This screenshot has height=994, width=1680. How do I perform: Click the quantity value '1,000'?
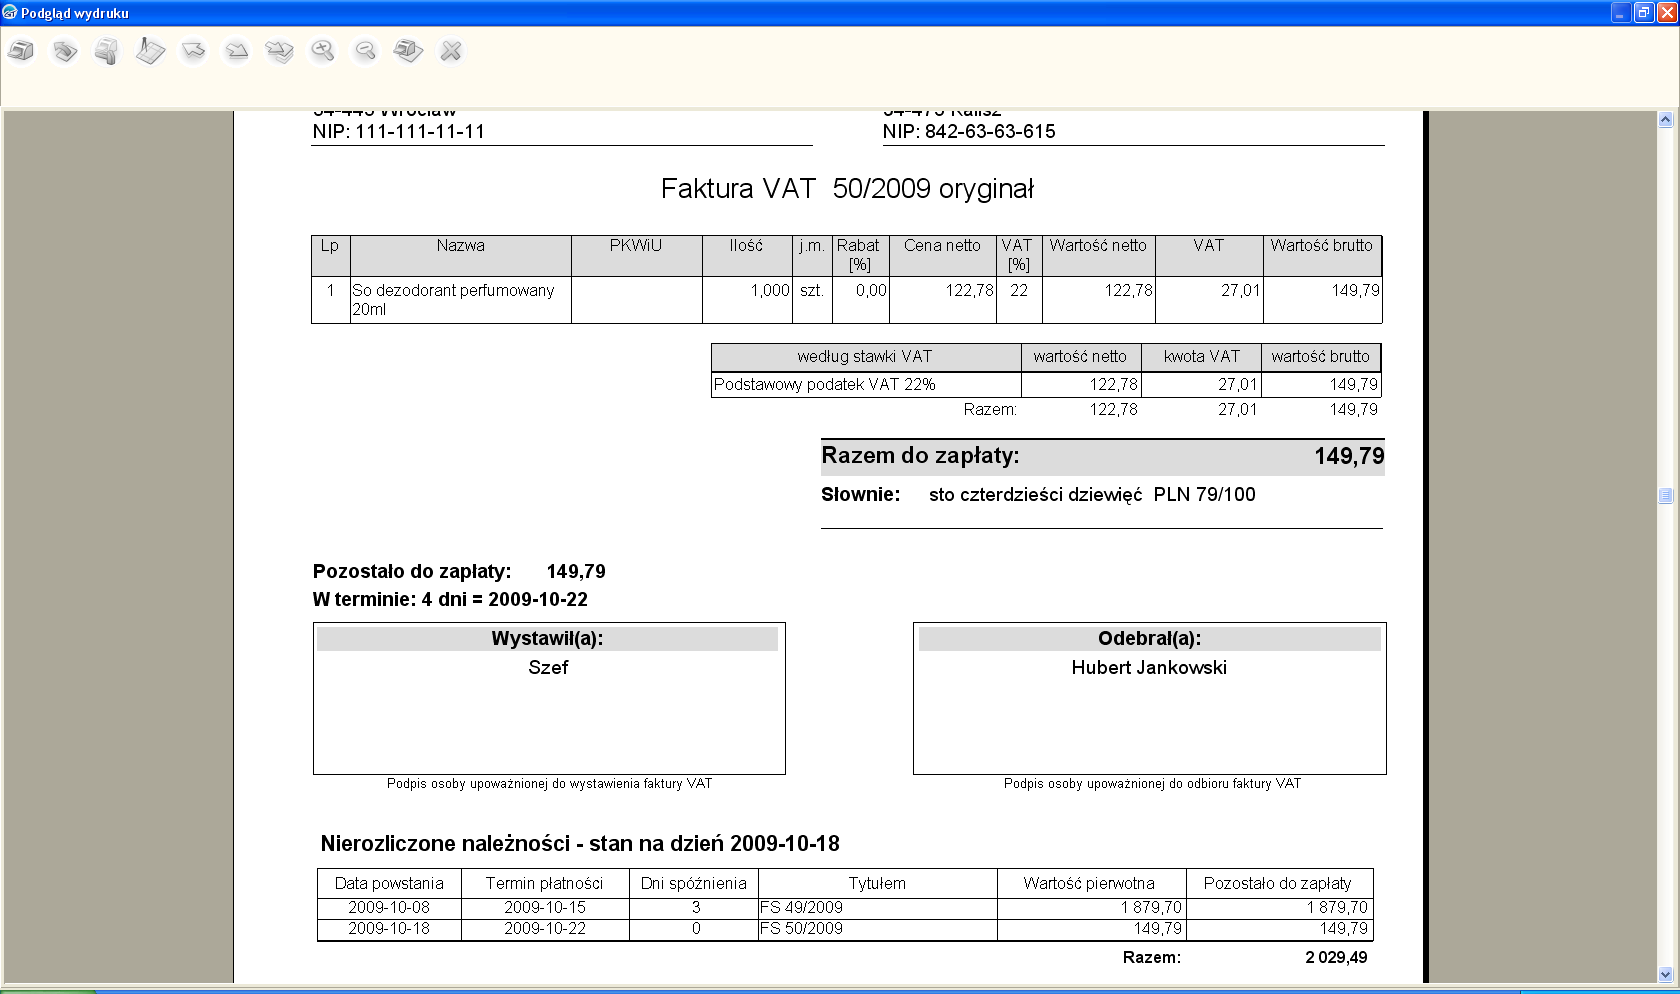coord(770,291)
